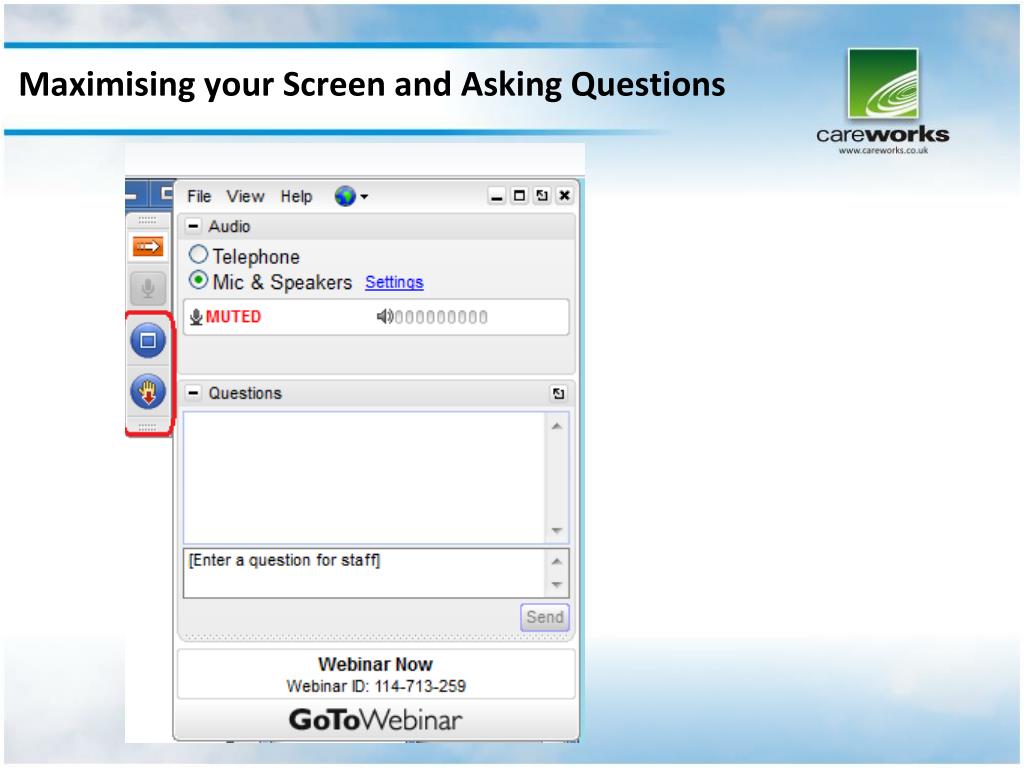Viewport: 1024px width, 768px height.
Task: Click the orange arrow collapse panel button
Action: click(x=148, y=246)
